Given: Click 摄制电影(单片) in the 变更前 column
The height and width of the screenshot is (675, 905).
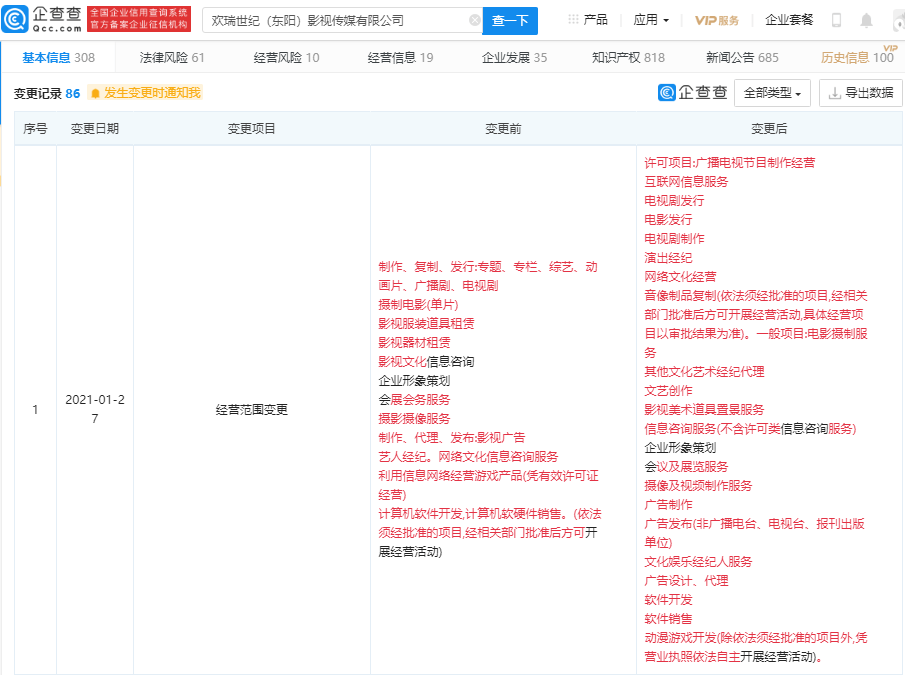Looking at the screenshot, I should pos(418,305).
